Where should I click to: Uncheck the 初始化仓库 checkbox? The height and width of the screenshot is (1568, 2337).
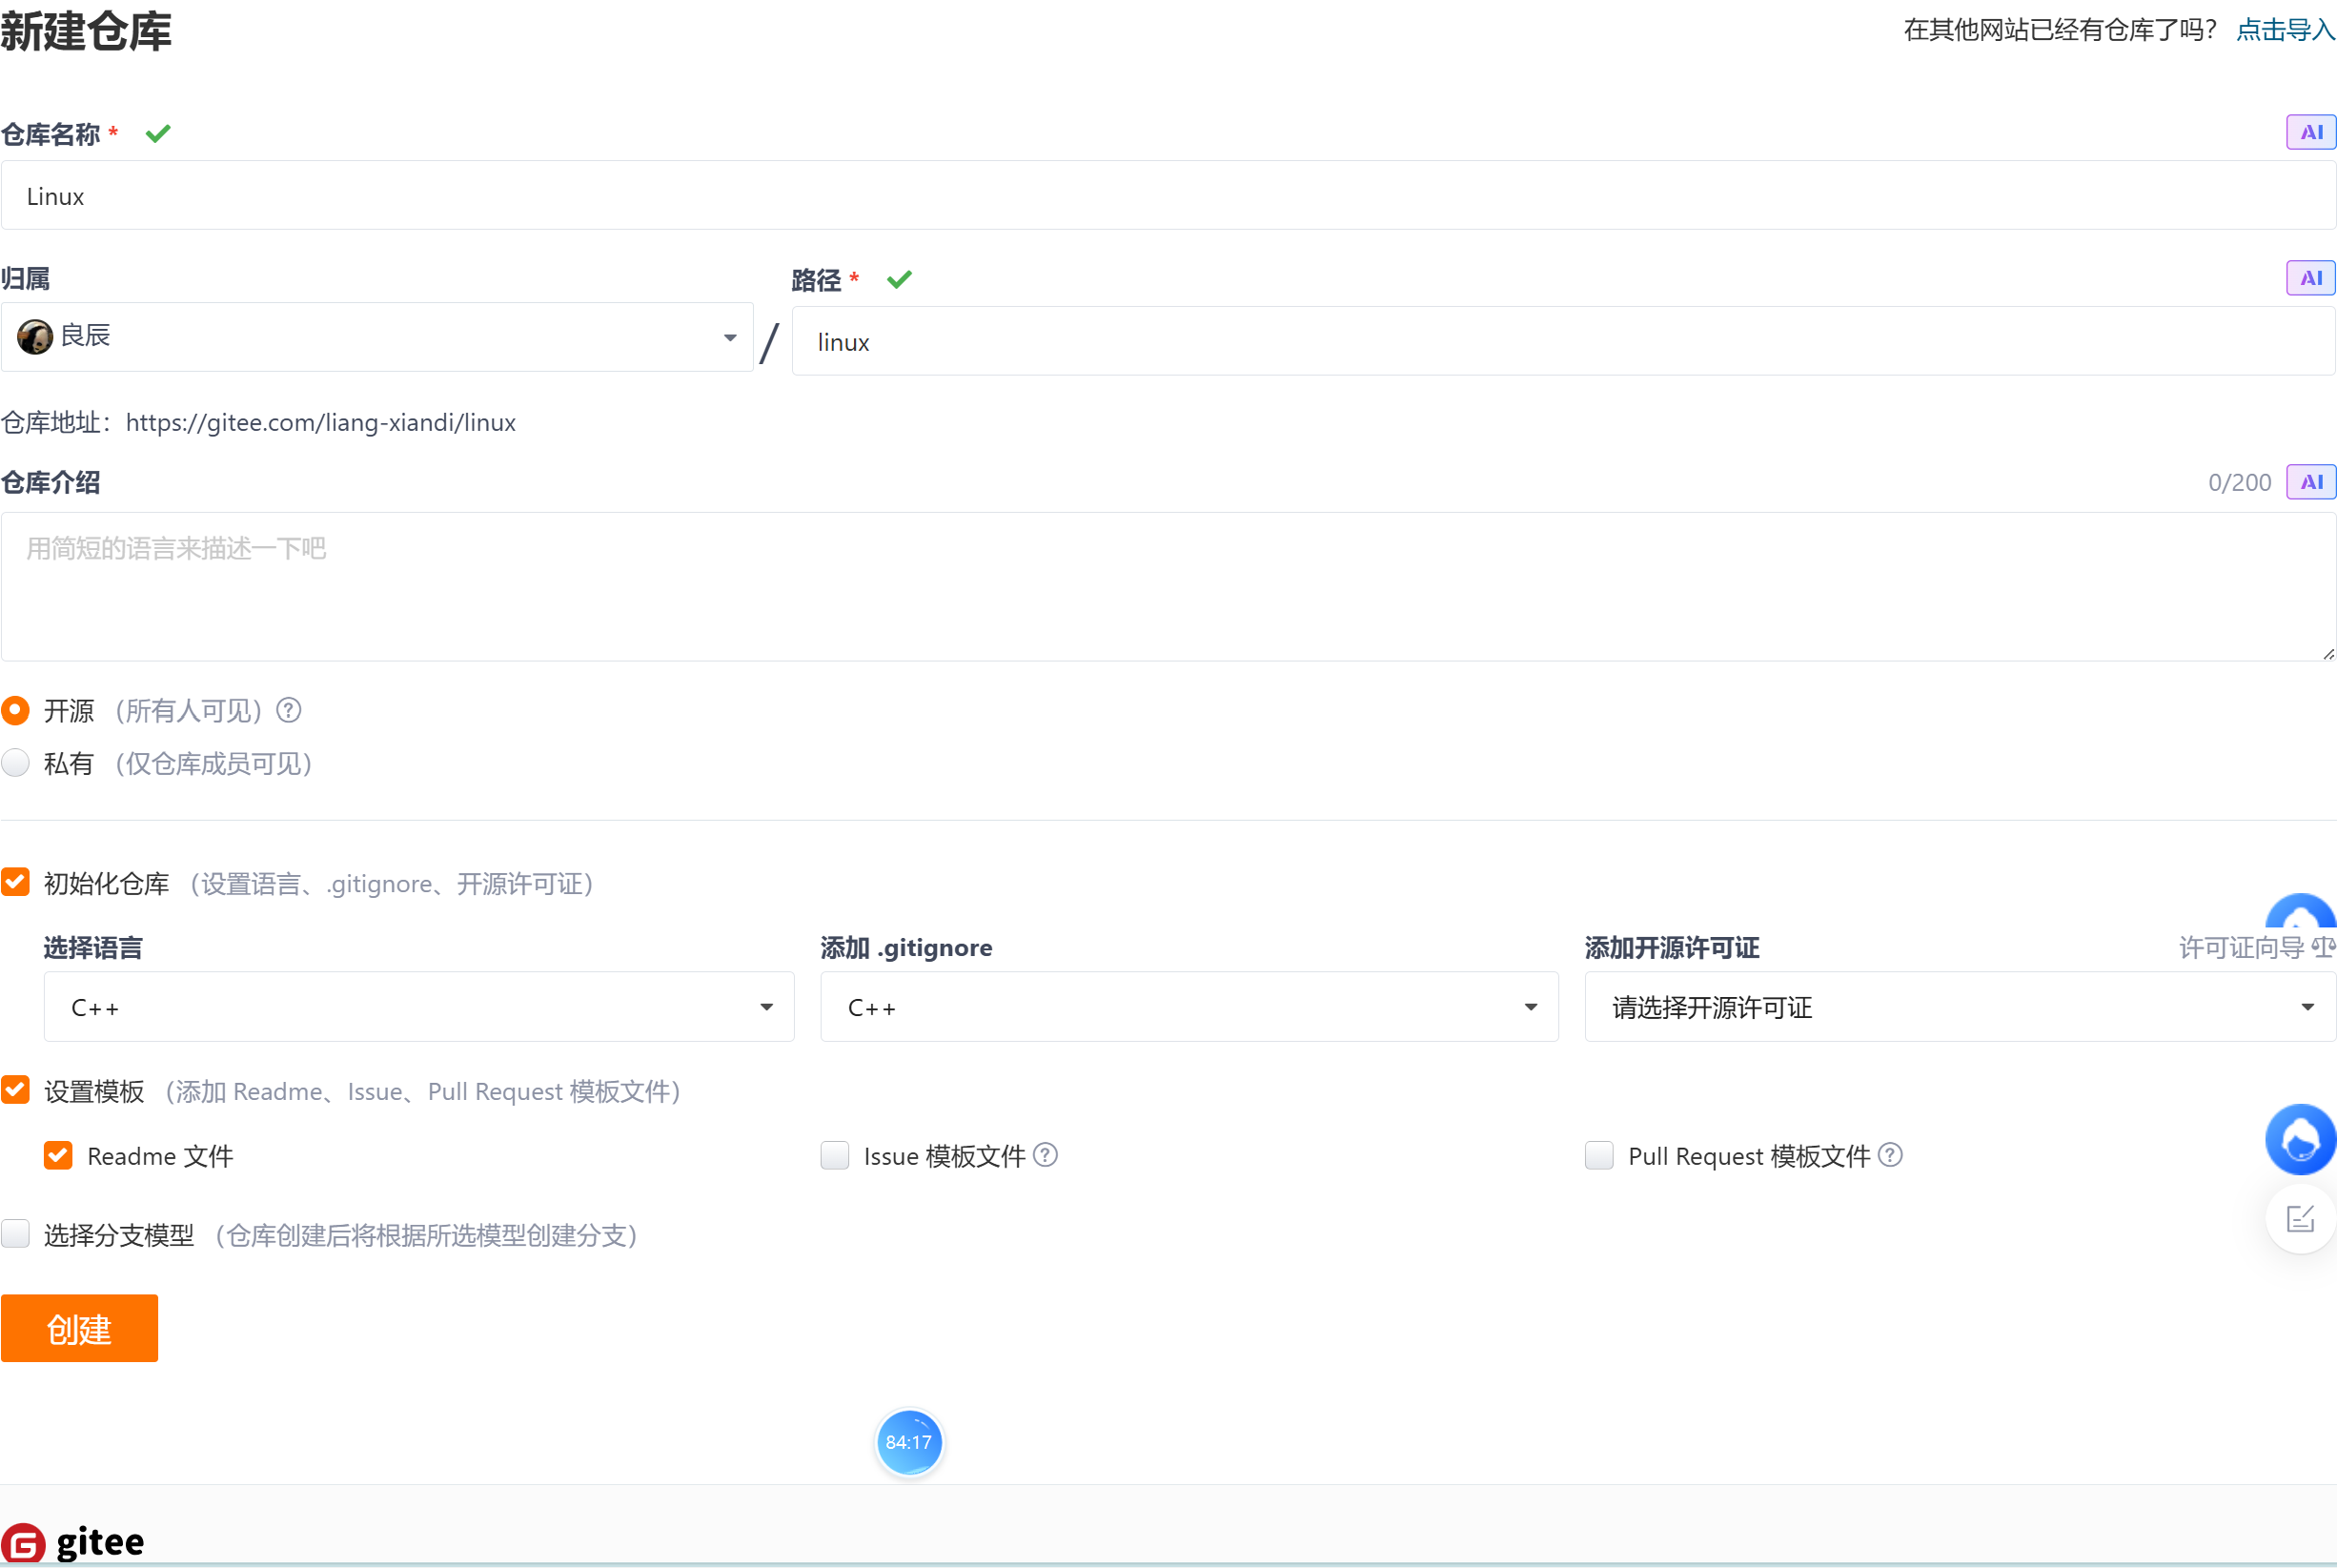pos(16,882)
